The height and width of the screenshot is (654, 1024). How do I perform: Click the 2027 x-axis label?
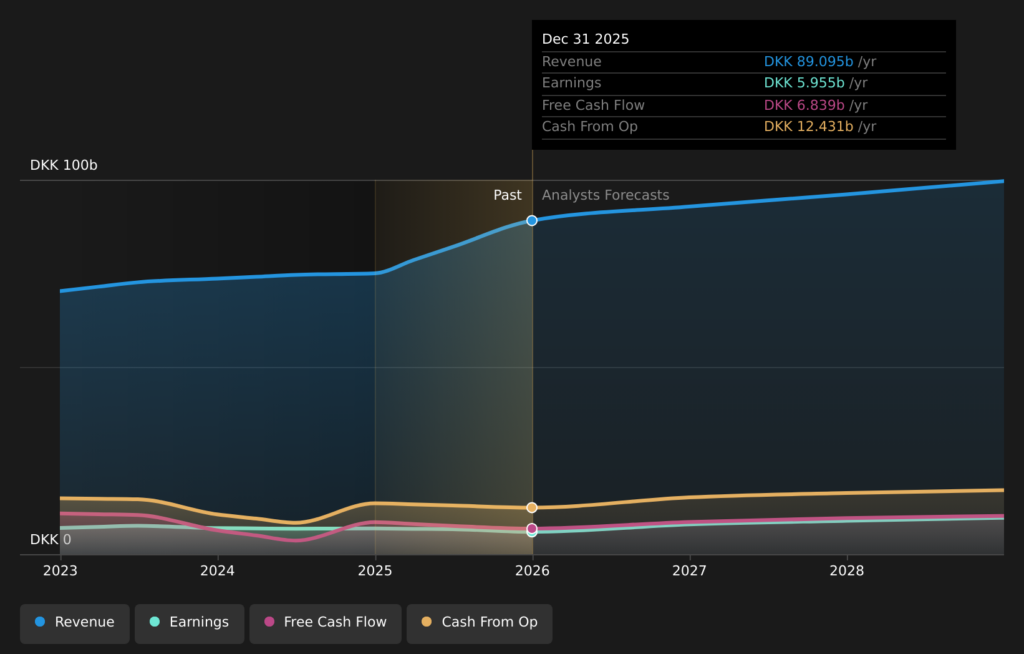click(689, 570)
